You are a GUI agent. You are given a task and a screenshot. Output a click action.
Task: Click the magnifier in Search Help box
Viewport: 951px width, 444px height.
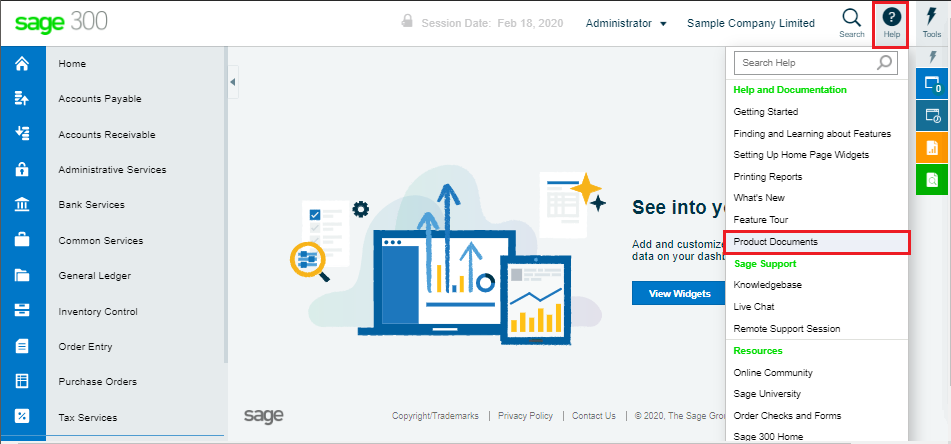[885, 62]
